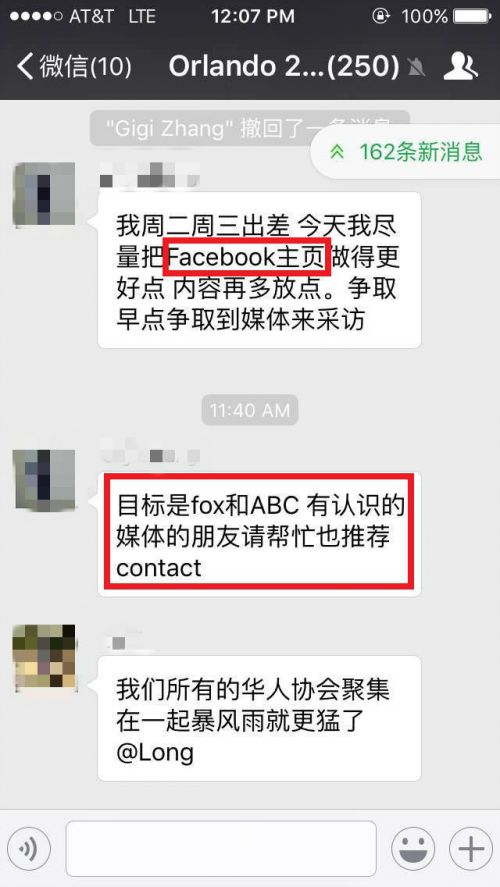Tap the battery indicator in status bar
The width and height of the screenshot is (500, 887).
(473, 16)
